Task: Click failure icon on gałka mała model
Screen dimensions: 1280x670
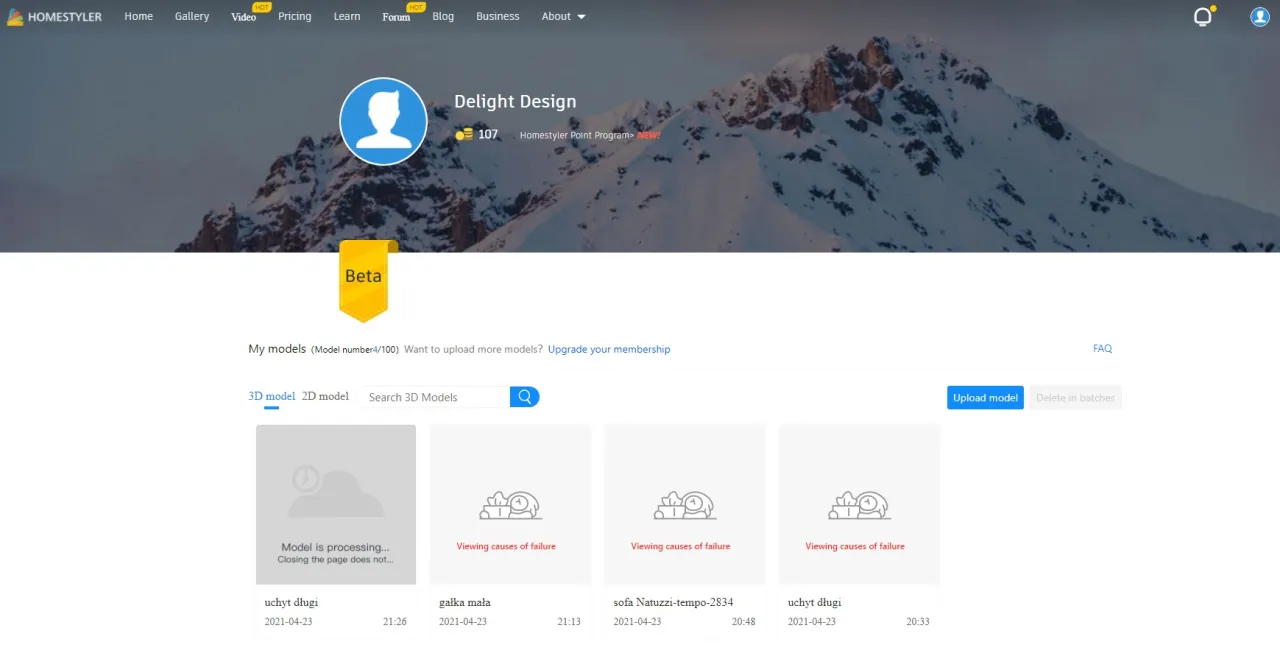Action: (x=510, y=505)
